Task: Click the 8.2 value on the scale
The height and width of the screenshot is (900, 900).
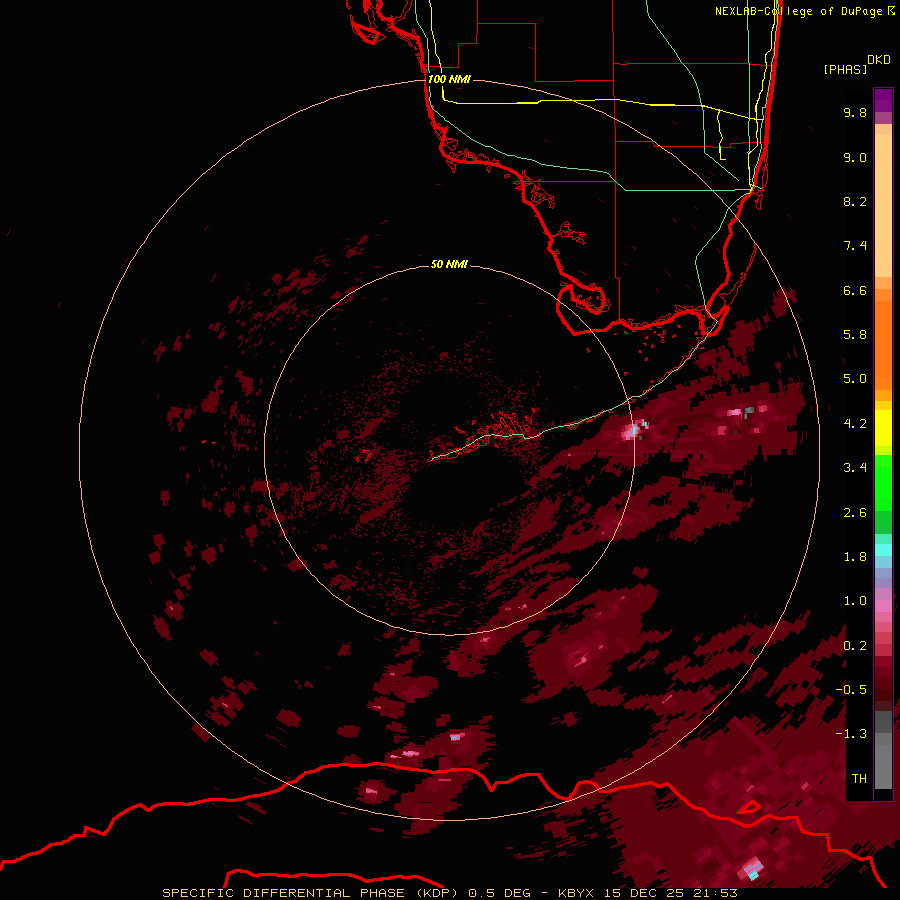Action: point(855,201)
